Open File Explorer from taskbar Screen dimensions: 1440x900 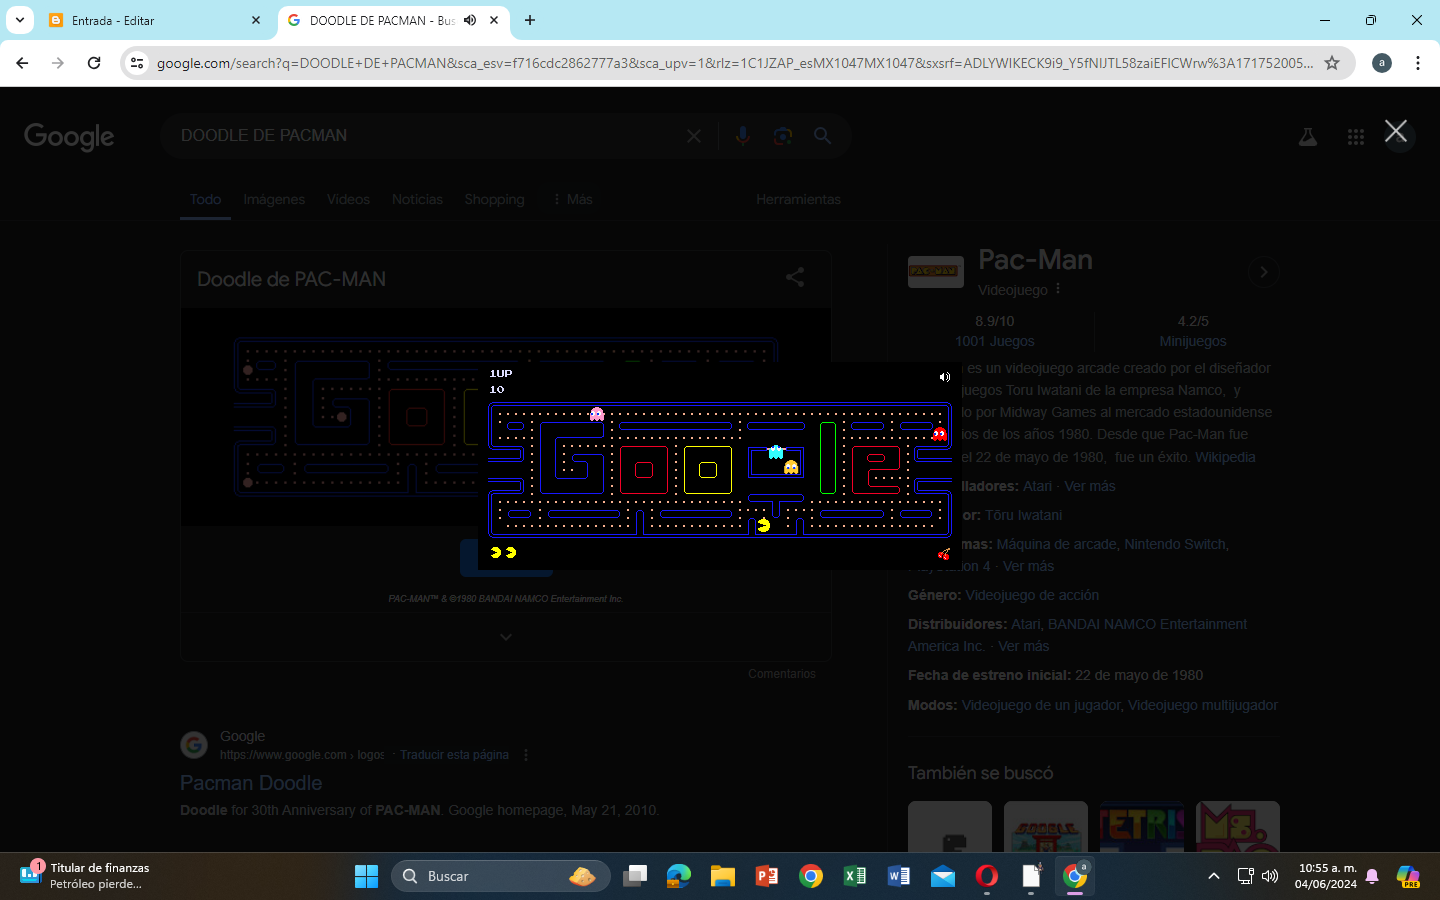pyautogui.click(x=723, y=876)
